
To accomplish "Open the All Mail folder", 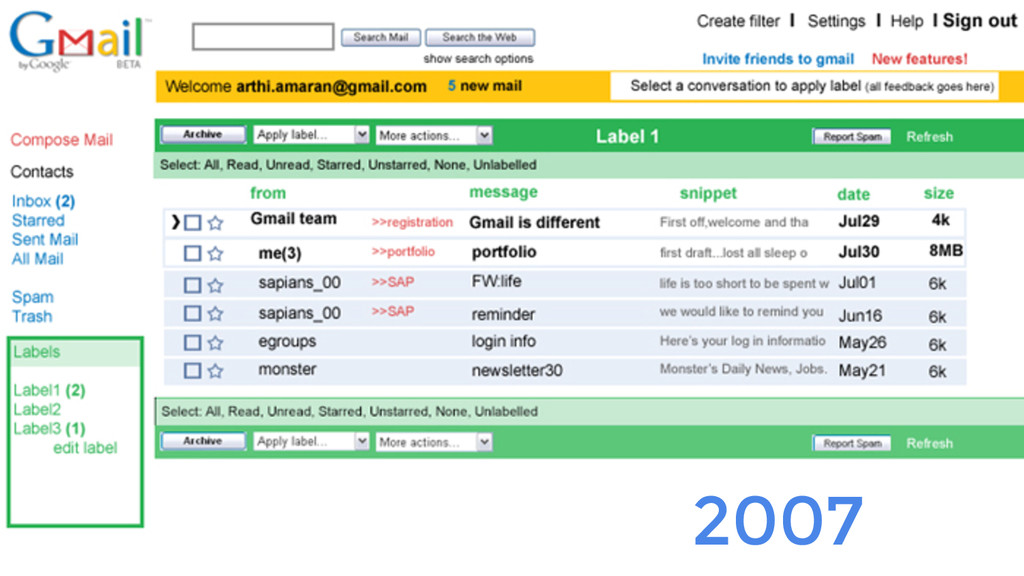I will pyautogui.click(x=37, y=259).
